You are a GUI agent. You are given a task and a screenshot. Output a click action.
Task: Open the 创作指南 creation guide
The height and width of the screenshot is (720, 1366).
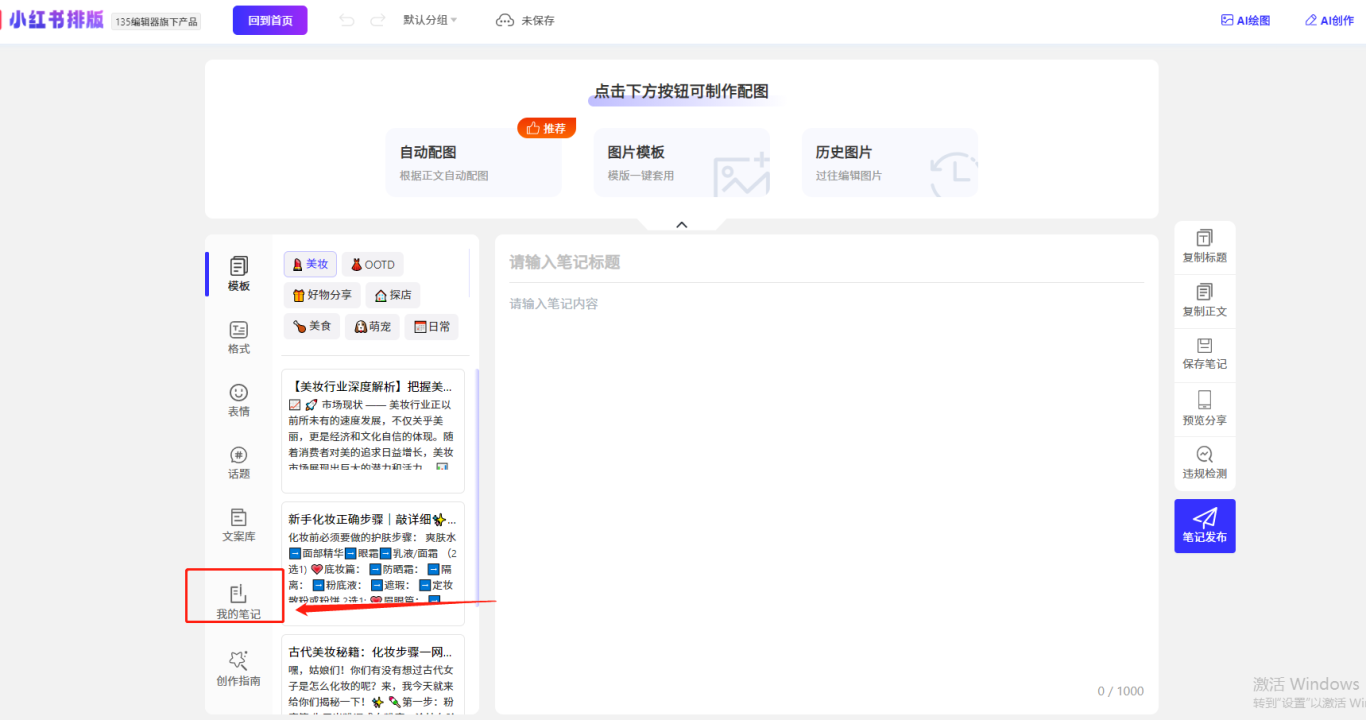[238, 669]
